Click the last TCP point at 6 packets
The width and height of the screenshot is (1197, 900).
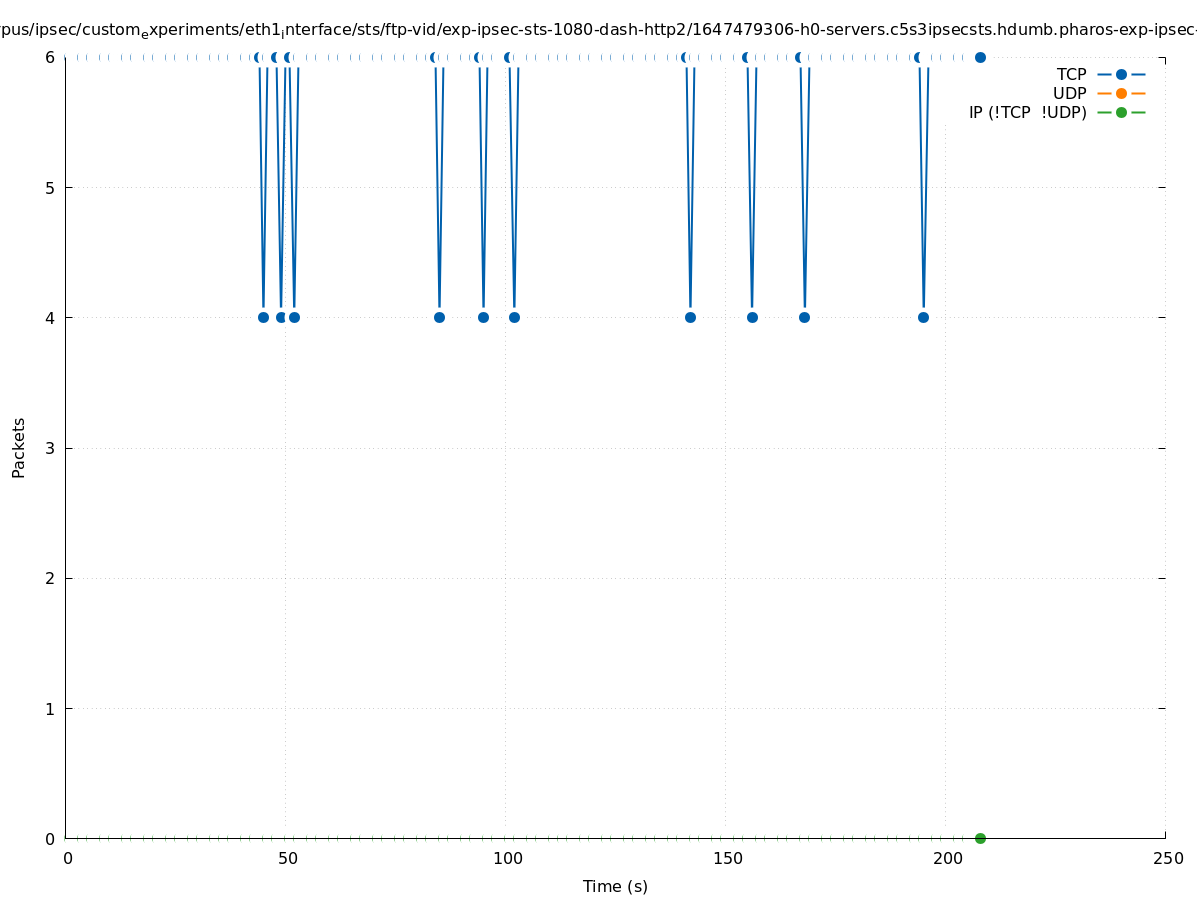click(980, 57)
